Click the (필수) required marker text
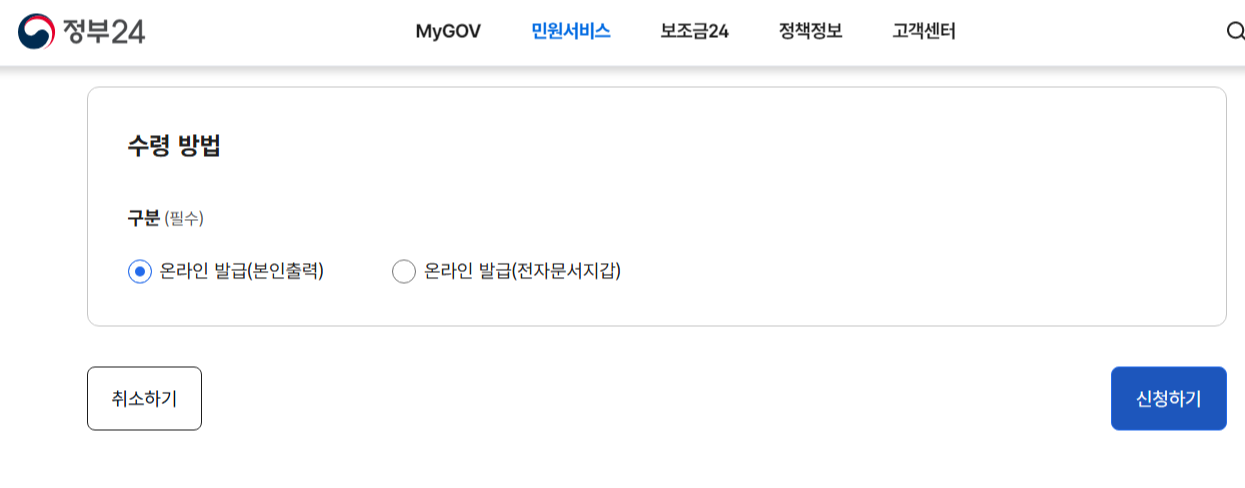The image size is (1245, 488). coord(184,218)
